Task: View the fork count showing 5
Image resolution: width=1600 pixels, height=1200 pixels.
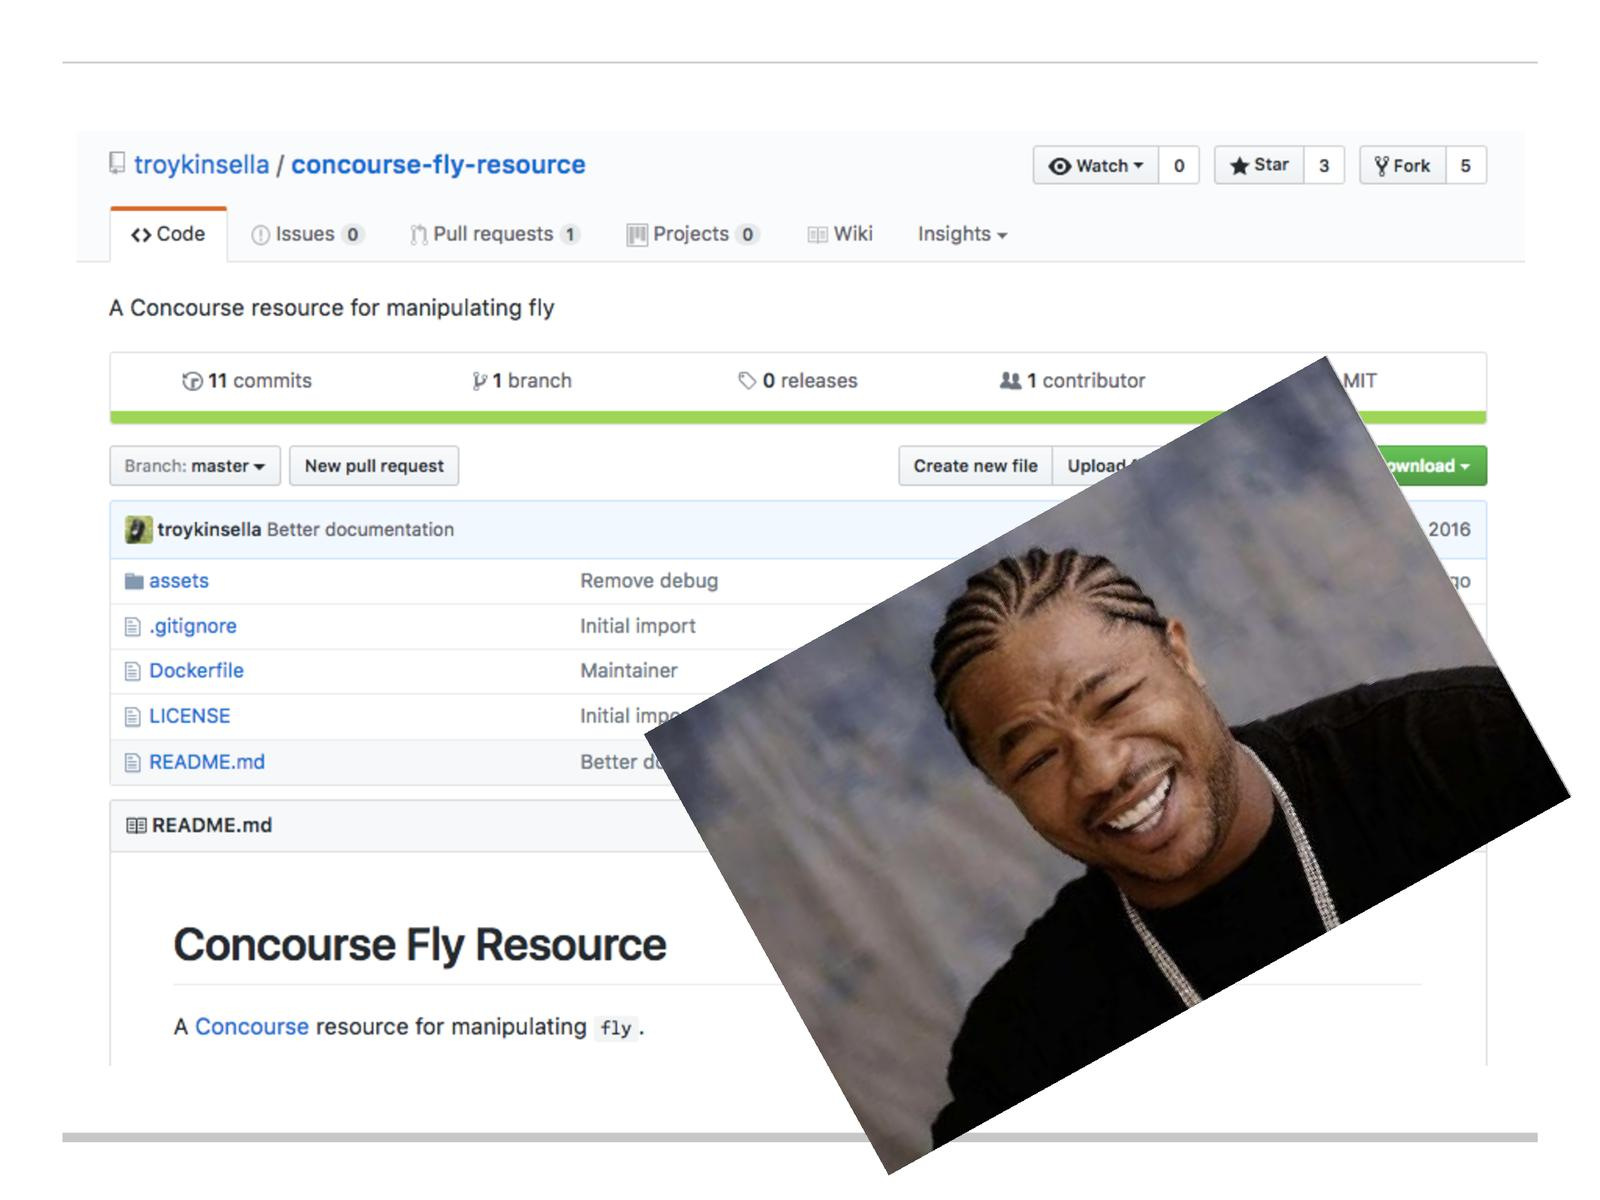Action: tap(1466, 166)
